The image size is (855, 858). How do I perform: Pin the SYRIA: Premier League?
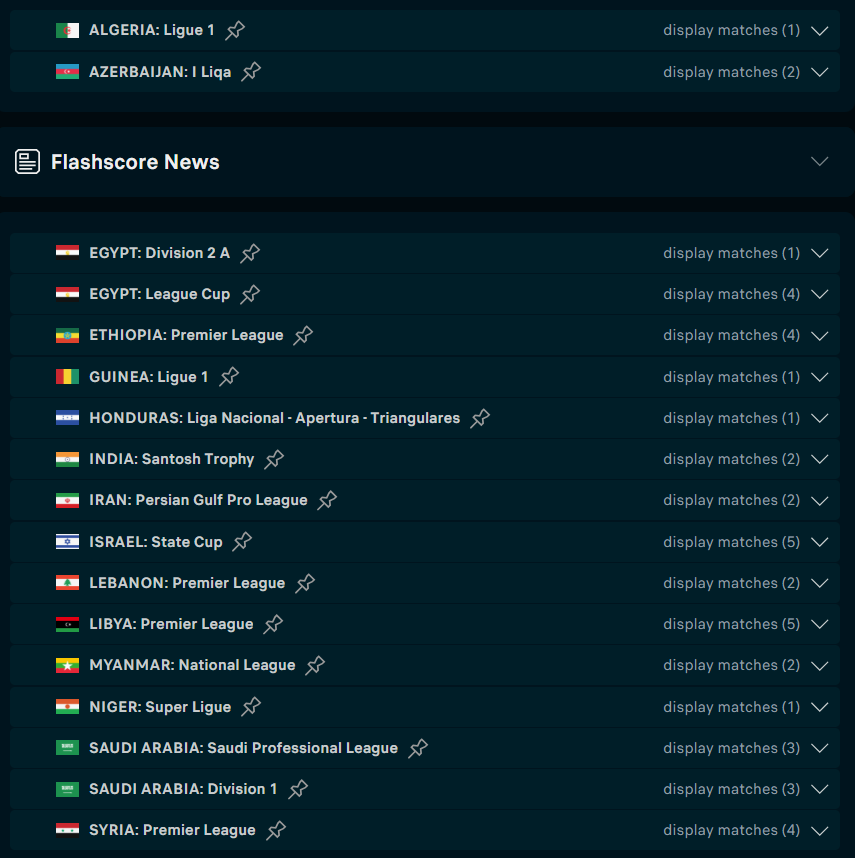point(276,830)
